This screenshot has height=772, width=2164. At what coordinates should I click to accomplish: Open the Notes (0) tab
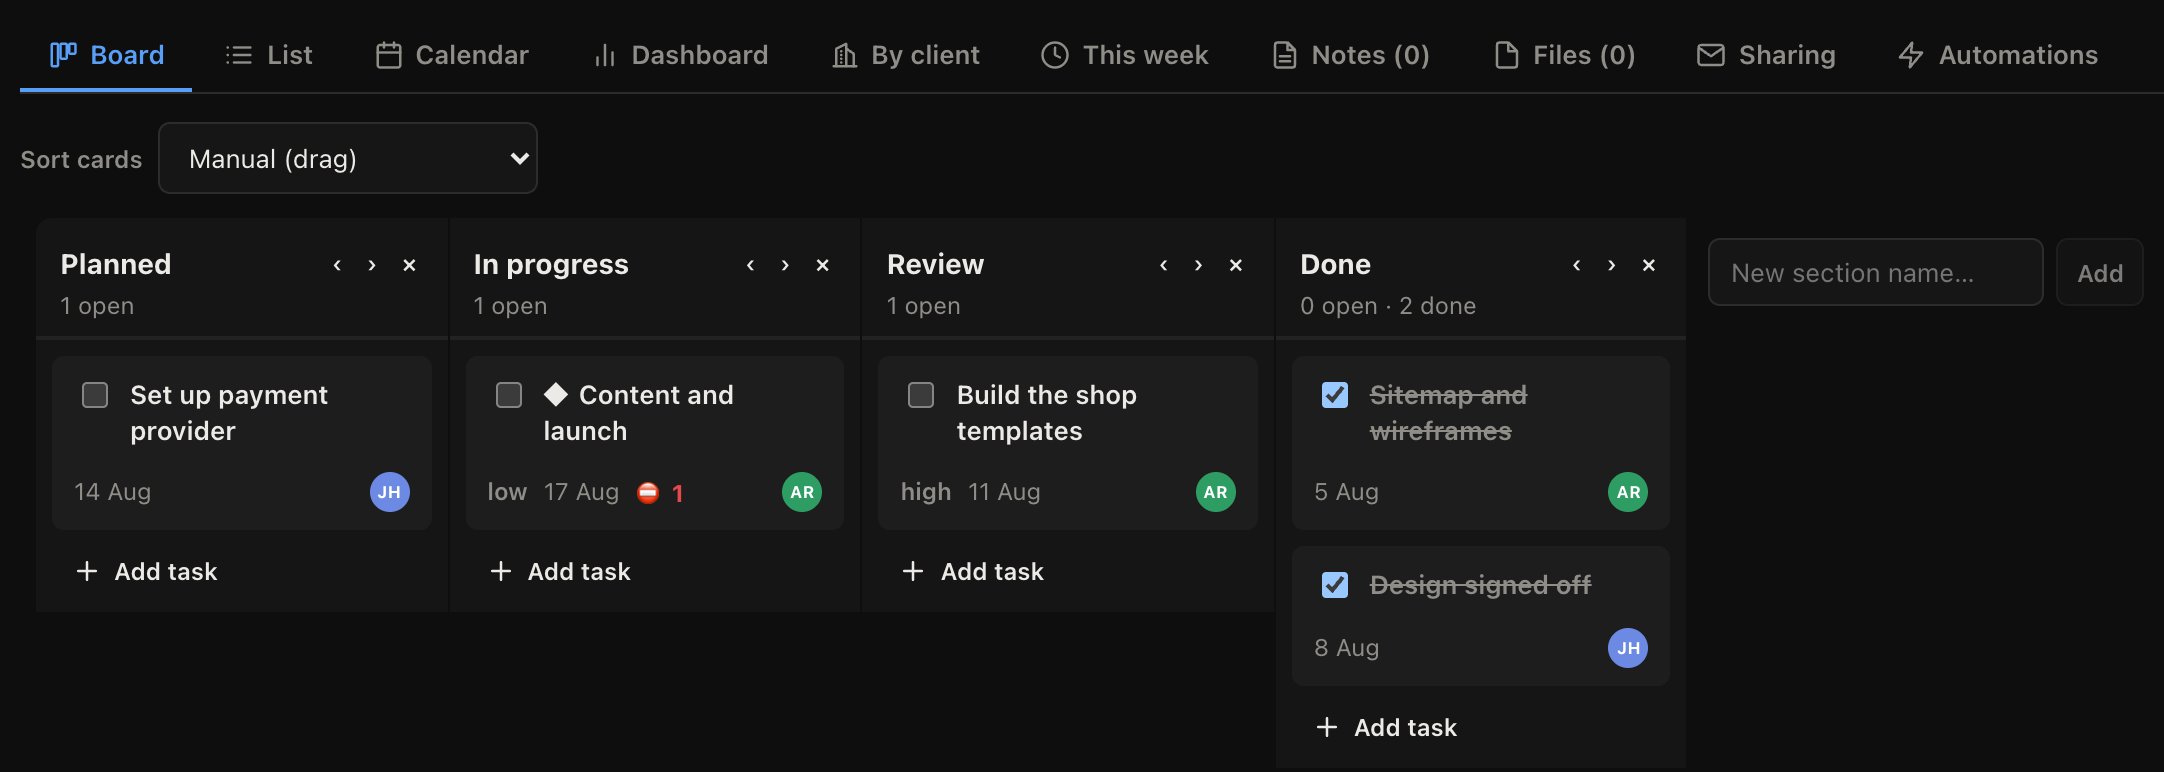[x=1351, y=55]
